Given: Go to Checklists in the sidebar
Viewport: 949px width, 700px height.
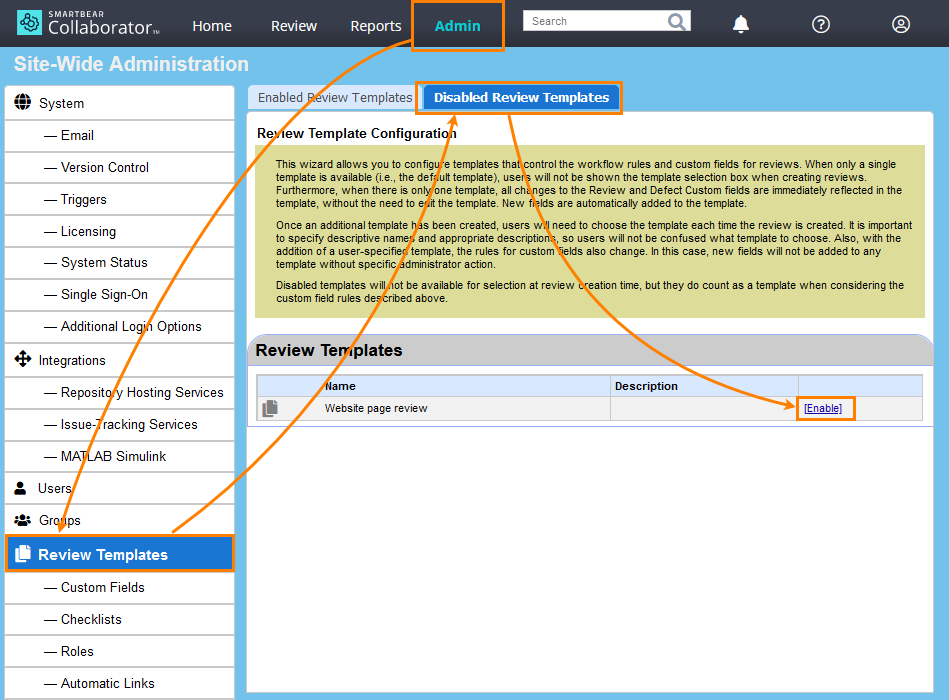Looking at the screenshot, I should click(x=91, y=619).
